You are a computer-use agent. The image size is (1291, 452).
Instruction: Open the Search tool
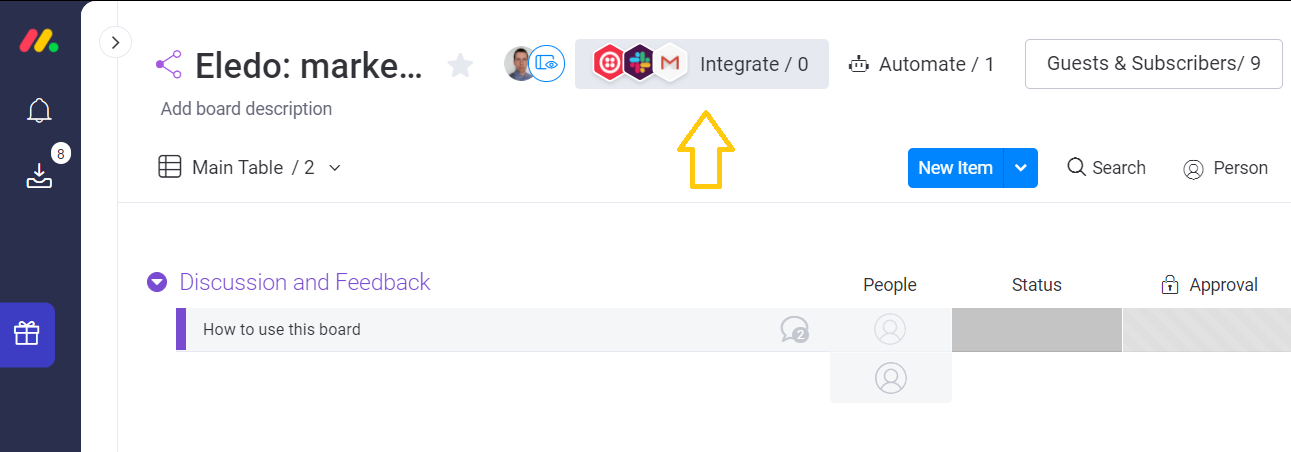tap(1106, 168)
